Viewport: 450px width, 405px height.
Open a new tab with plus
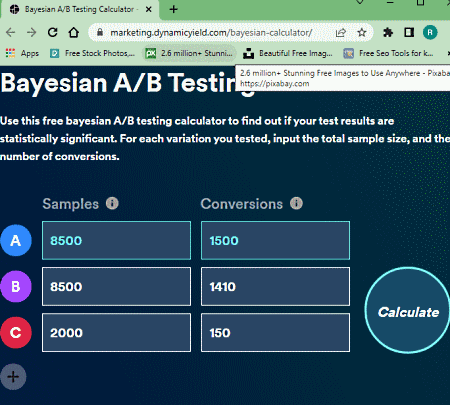(x=173, y=9)
